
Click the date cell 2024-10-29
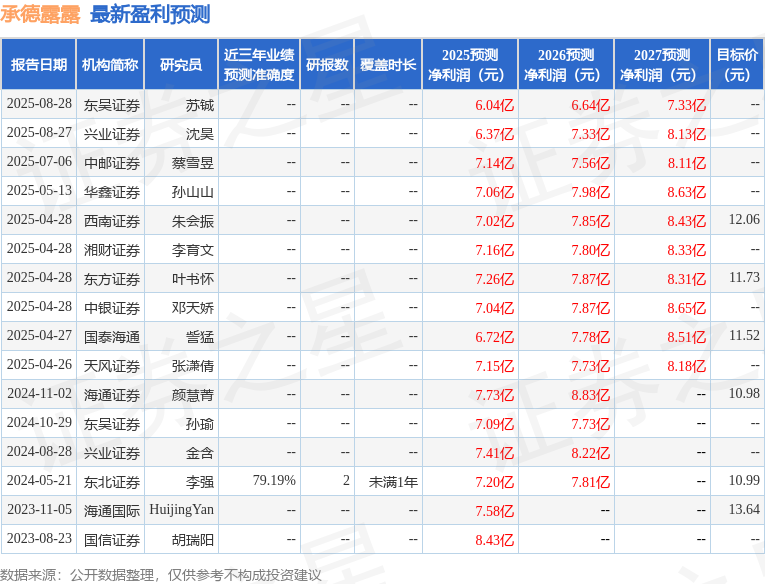tap(39, 423)
